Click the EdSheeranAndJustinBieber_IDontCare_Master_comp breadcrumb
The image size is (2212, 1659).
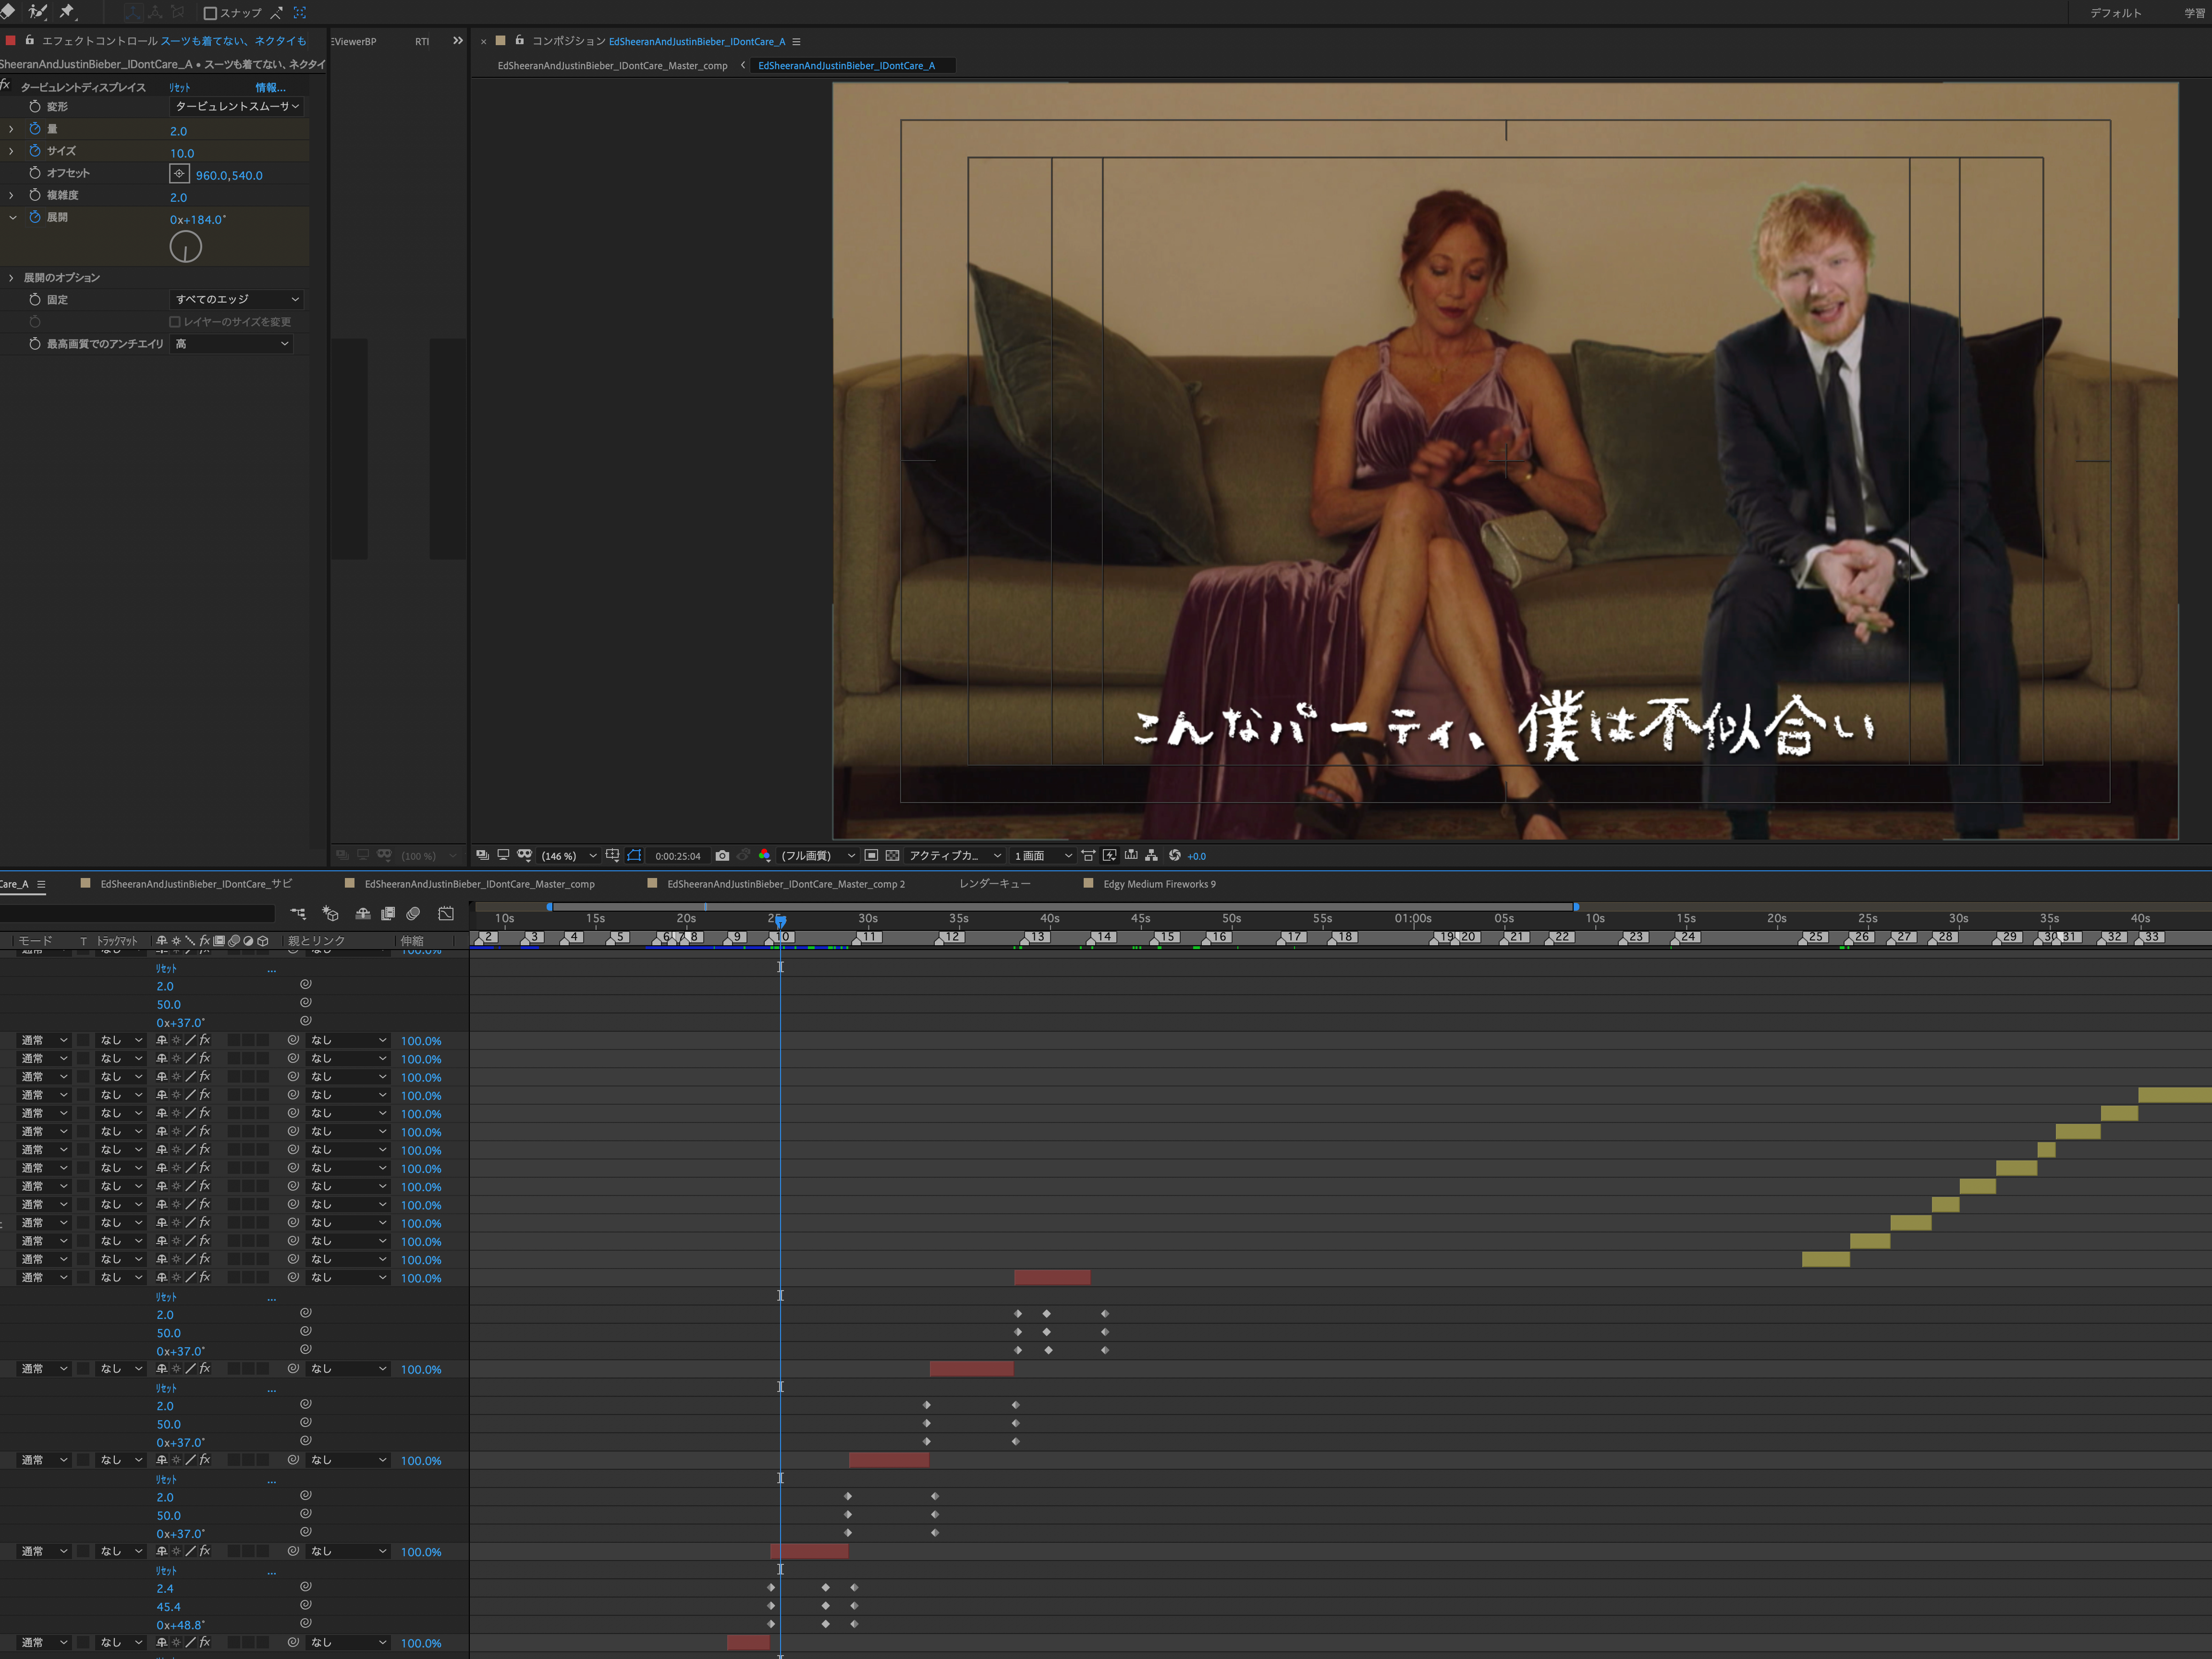tap(612, 66)
